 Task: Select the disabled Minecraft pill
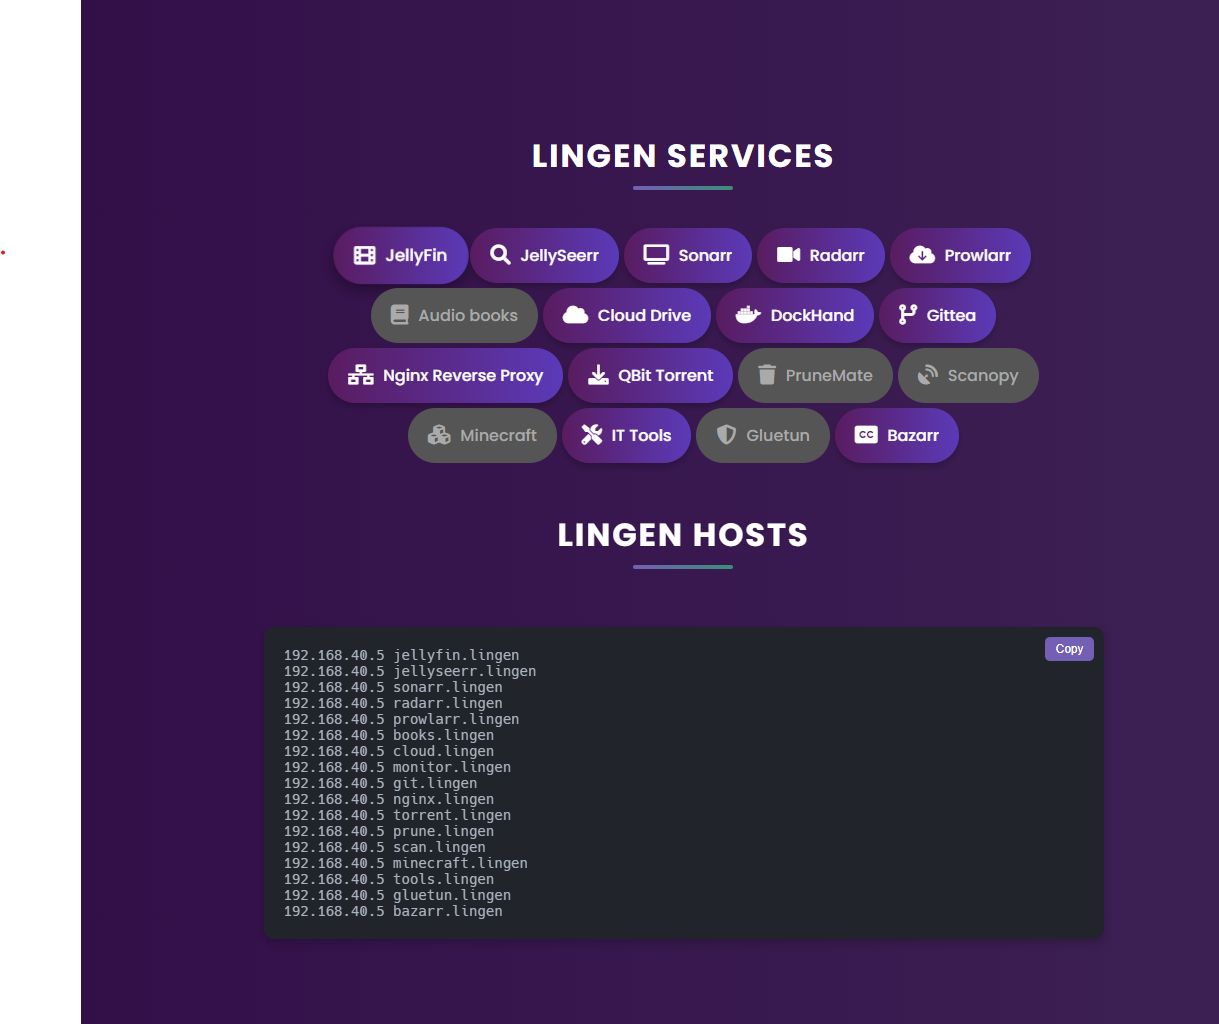tap(483, 435)
